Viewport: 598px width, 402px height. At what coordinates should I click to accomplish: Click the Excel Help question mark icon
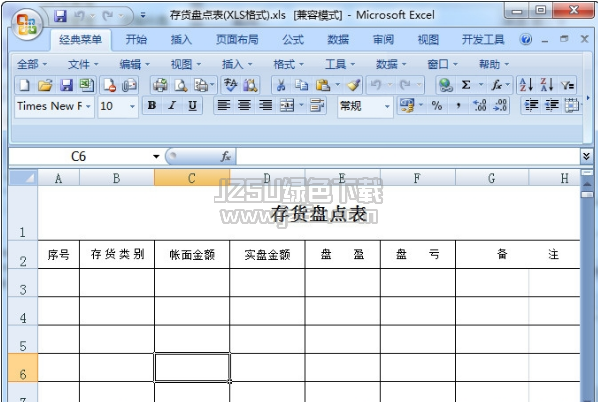(x=526, y=39)
